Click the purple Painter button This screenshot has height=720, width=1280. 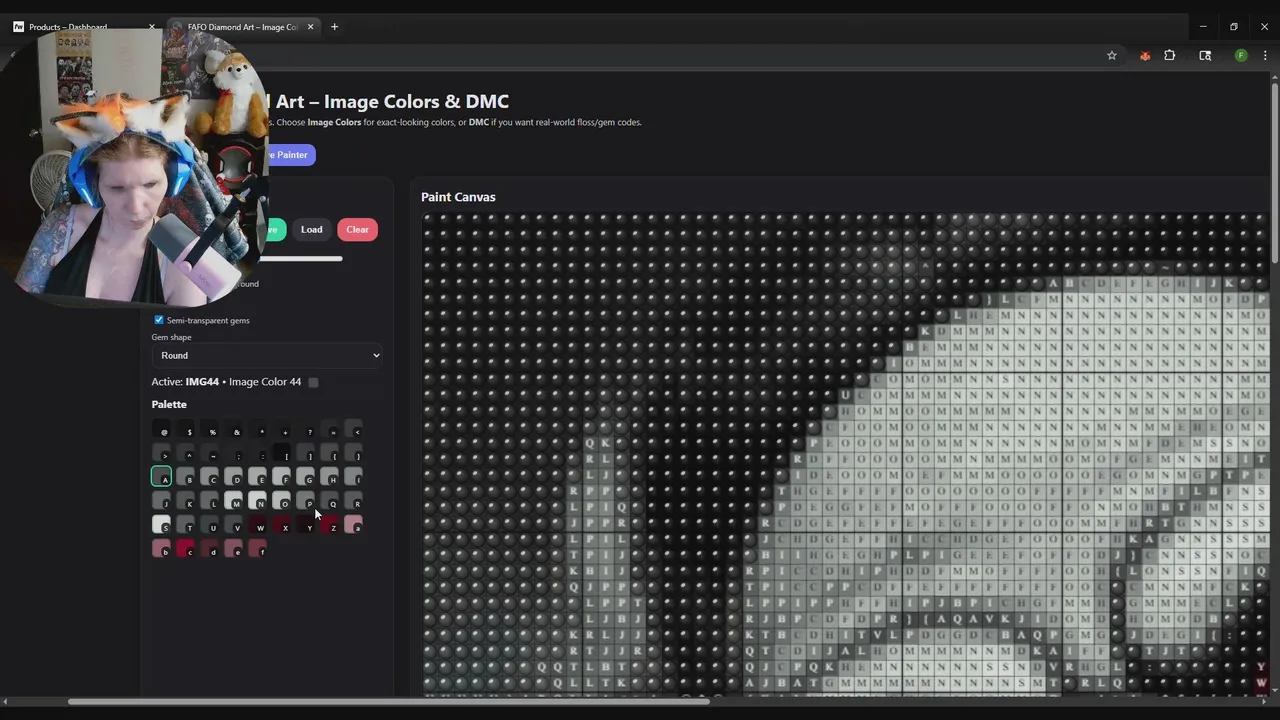(x=290, y=155)
